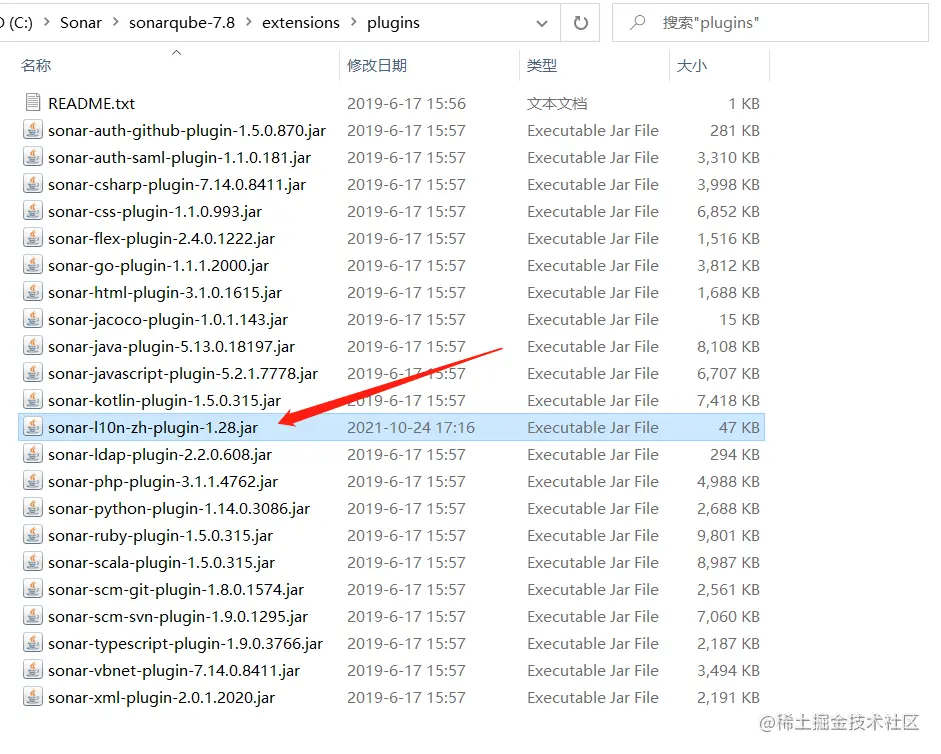This screenshot has height=754, width=941.
Task: Select file name sonar-scm-git-plugin-1.8.0.1574.jar
Action: coord(176,590)
